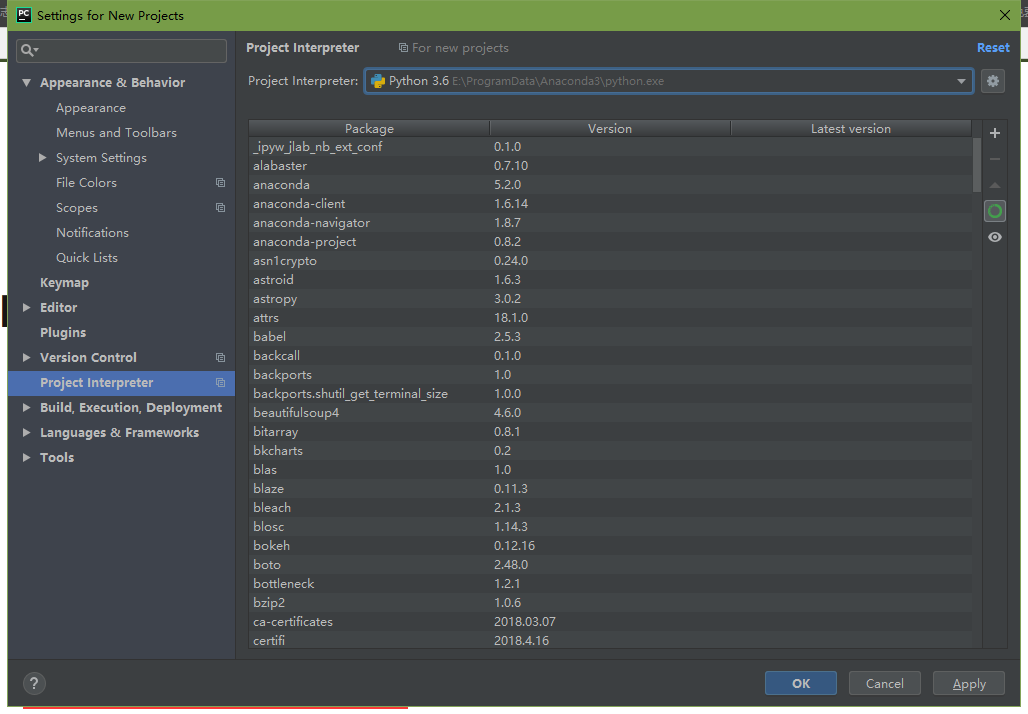The width and height of the screenshot is (1028, 714).
Task: Open Notifications settings
Action: 92,233
